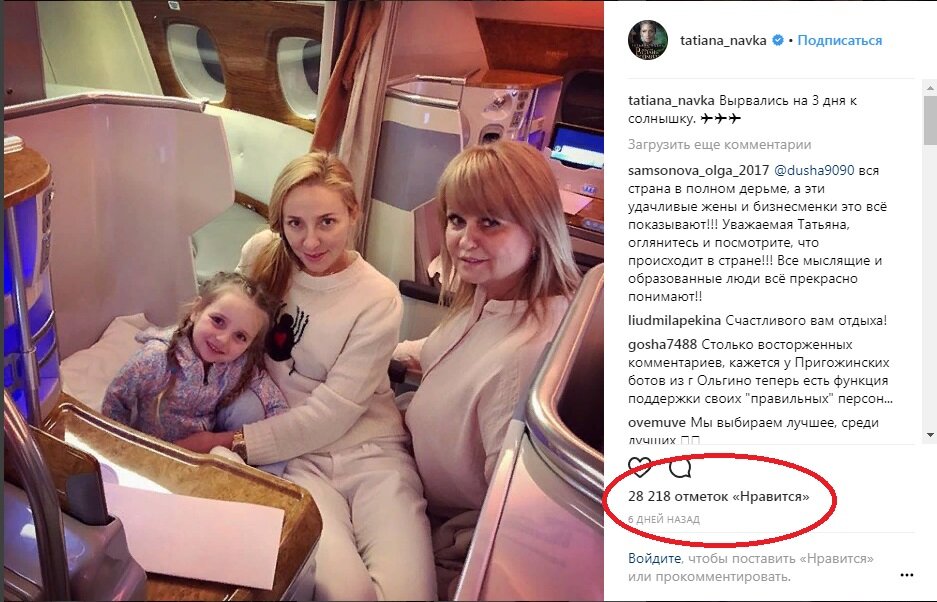The width and height of the screenshot is (937, 602).
Task: Open the ovemuve commenter profile
Action: [657, 423]
